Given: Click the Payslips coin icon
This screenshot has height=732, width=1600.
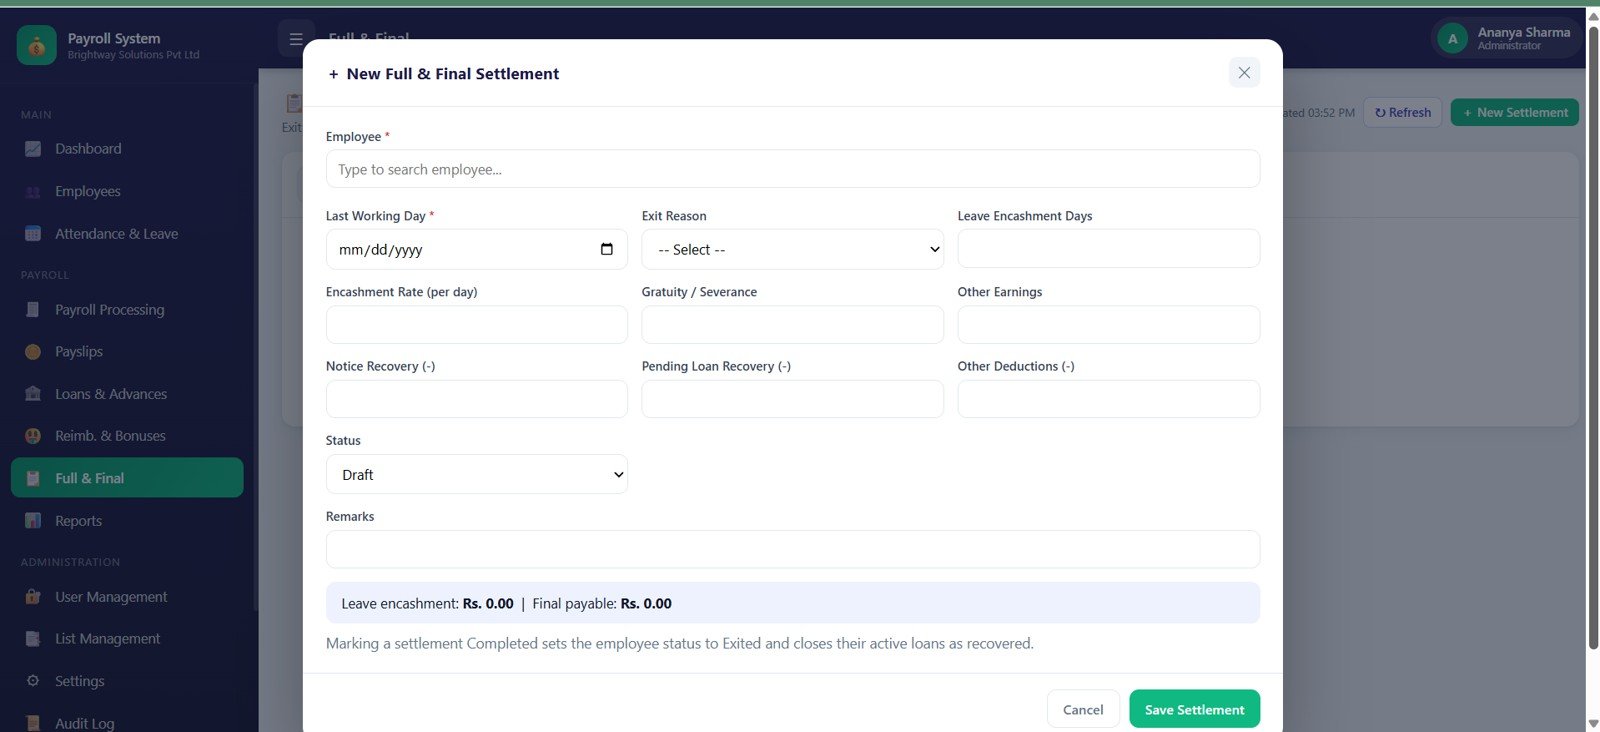Looking at the screenshot, I should (33, 352).
